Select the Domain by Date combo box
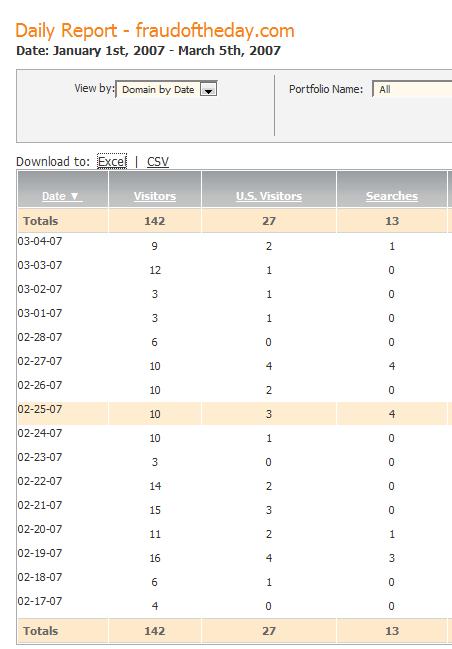 [x=166, y=89]
